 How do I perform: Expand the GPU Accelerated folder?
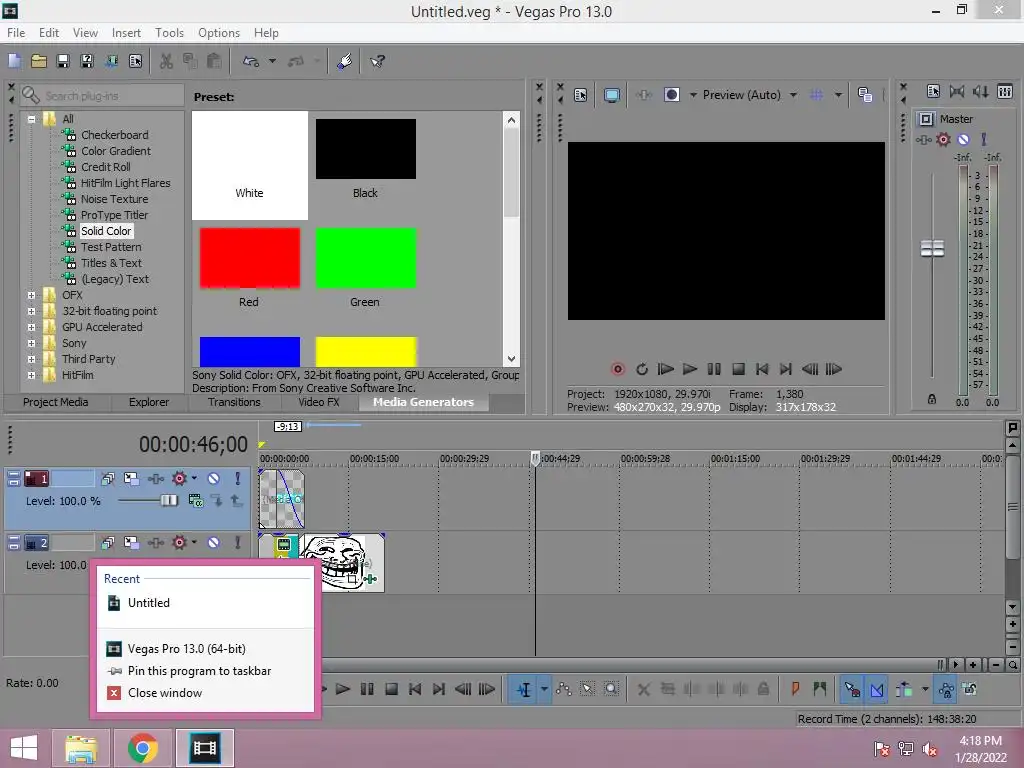coord(31,327)
